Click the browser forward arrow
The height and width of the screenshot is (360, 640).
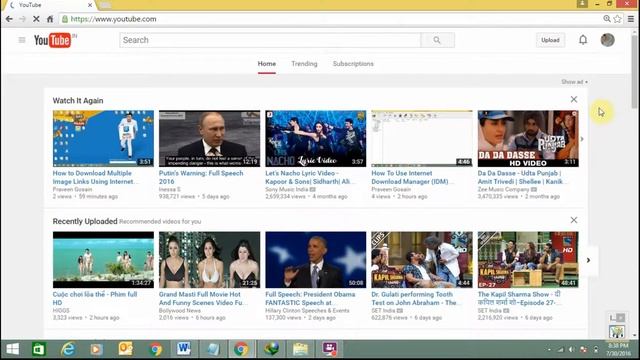click(22, 19)
